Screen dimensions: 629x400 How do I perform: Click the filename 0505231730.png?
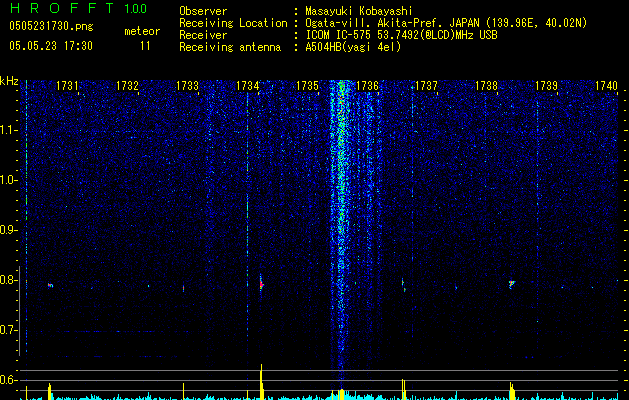[x=51, y=27]
